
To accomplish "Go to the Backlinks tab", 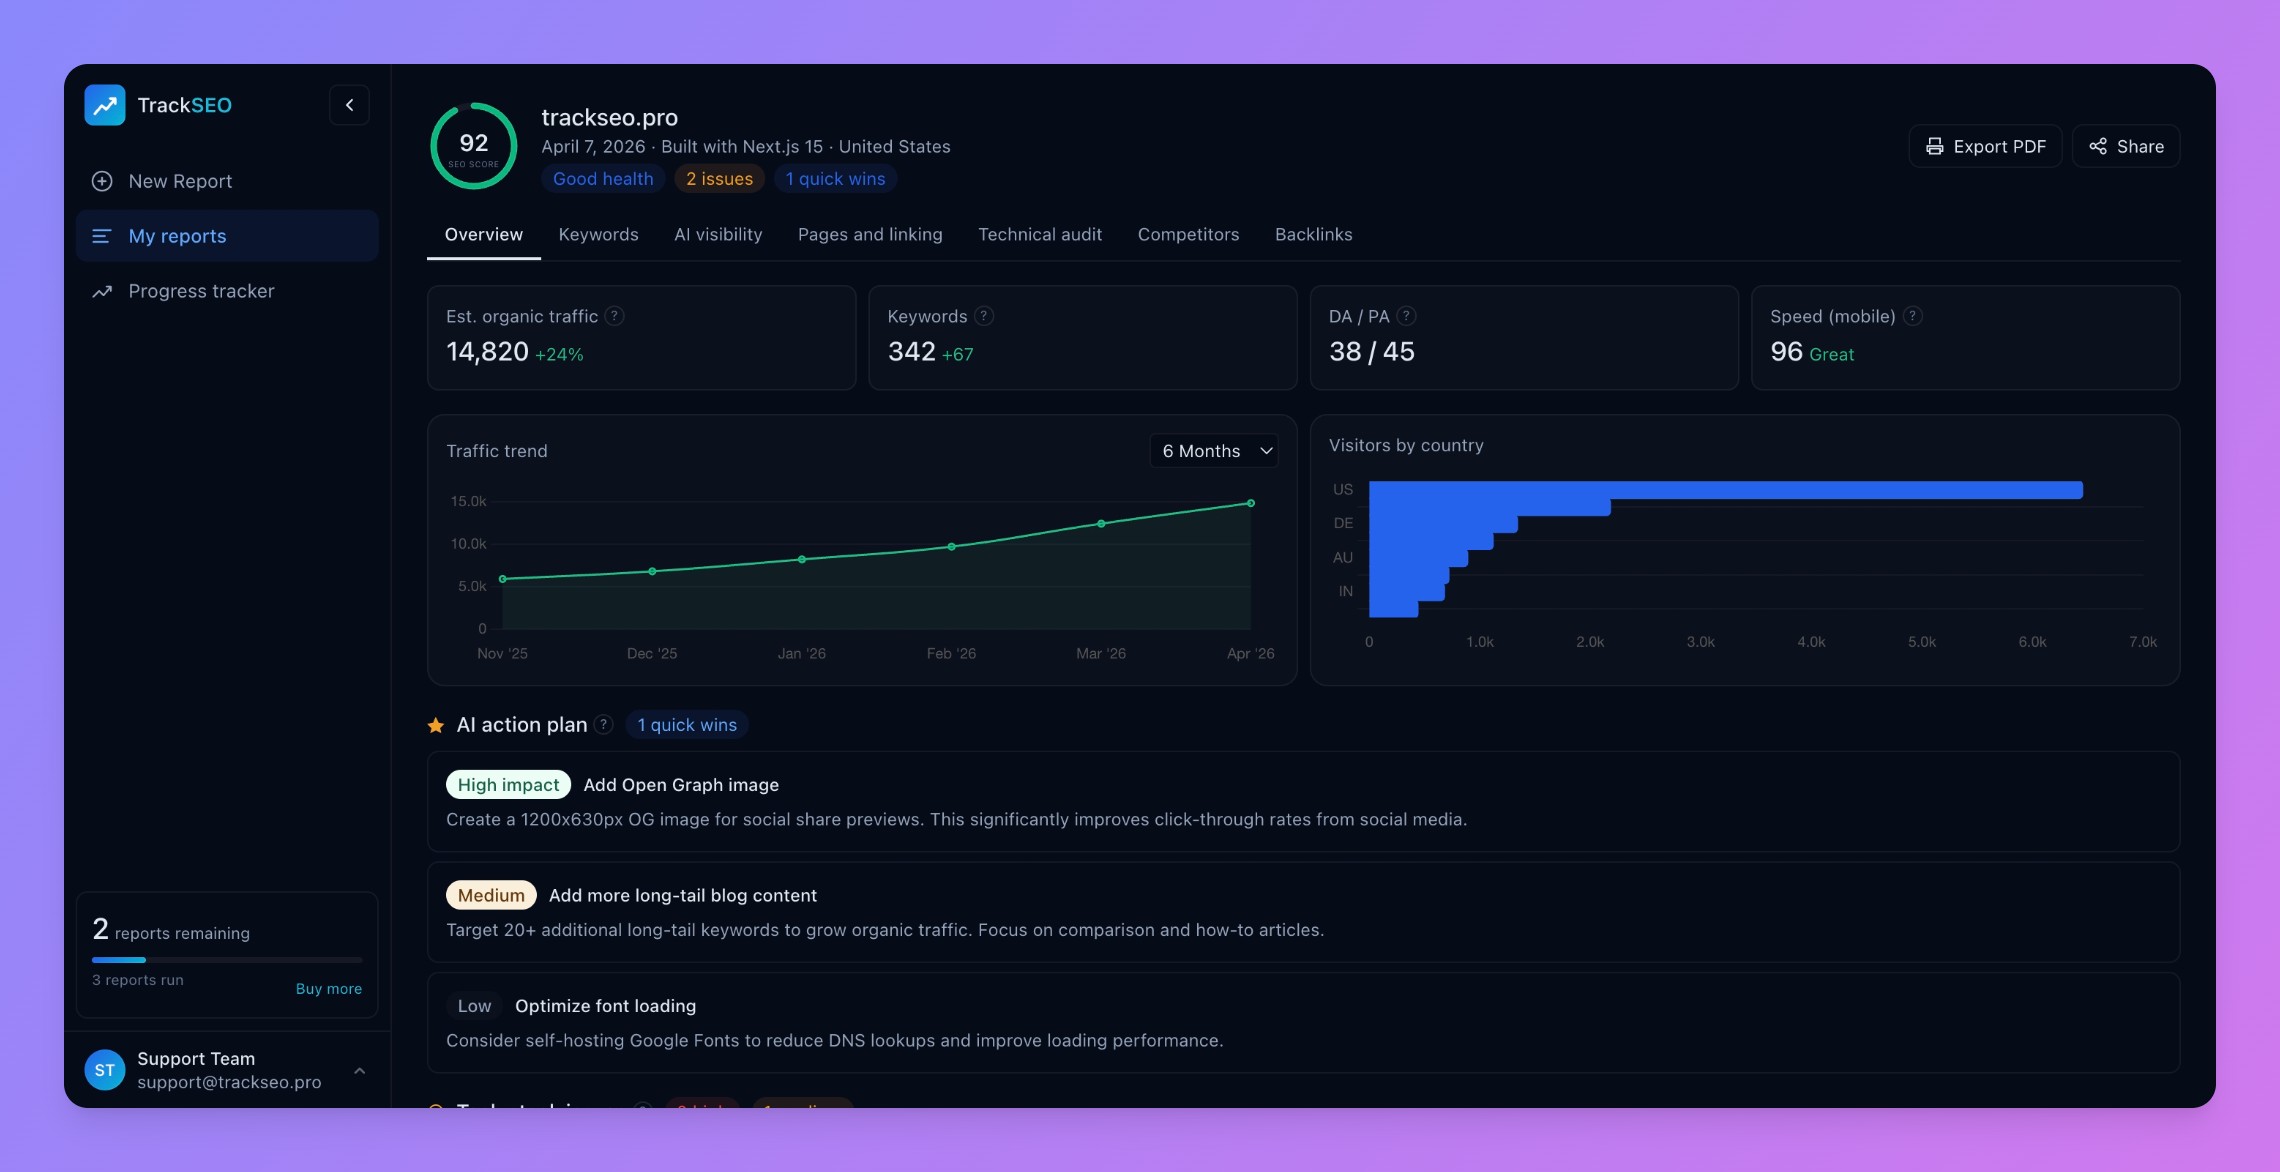I will pyautogui.click(x=1313, y=234).
